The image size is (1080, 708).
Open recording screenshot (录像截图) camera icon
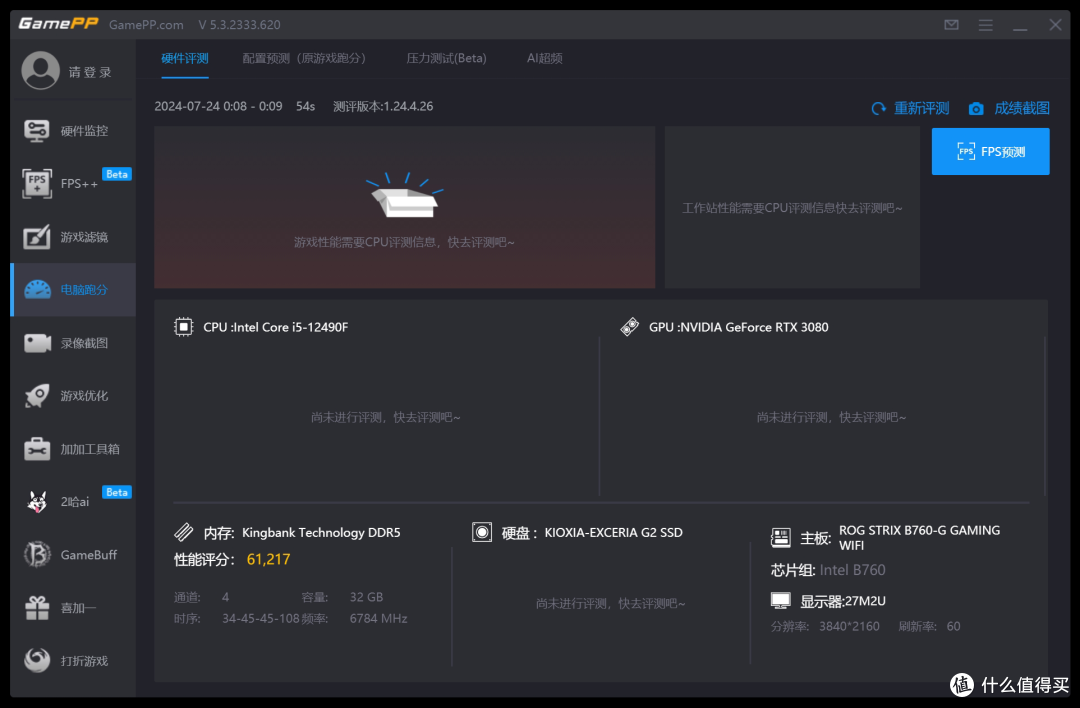pyautogui.click(x=37, y=343)
